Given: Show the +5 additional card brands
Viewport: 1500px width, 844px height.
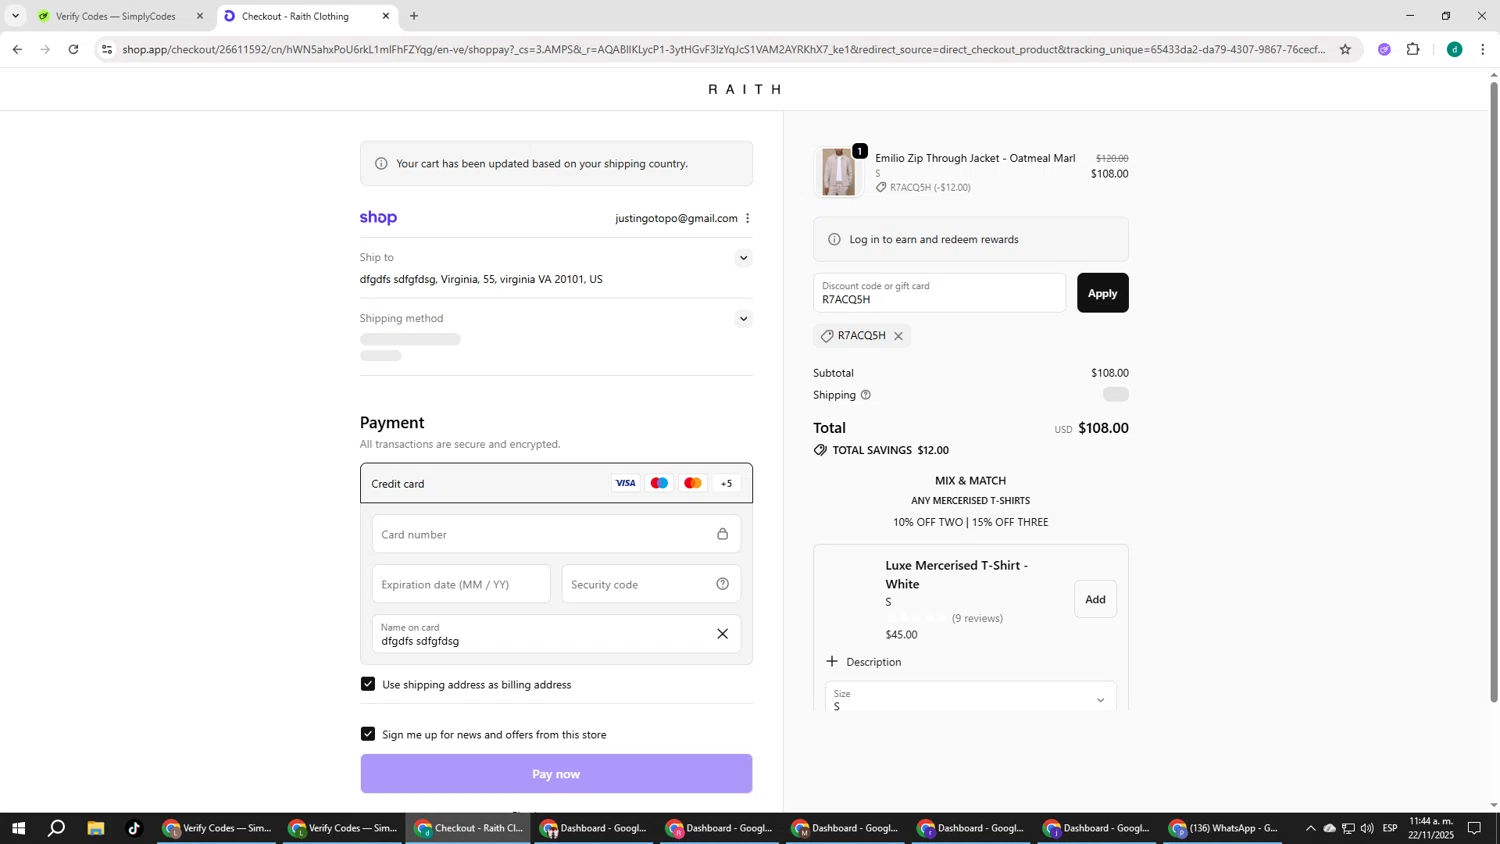Looking at the screenshot, I should point(727,483).
